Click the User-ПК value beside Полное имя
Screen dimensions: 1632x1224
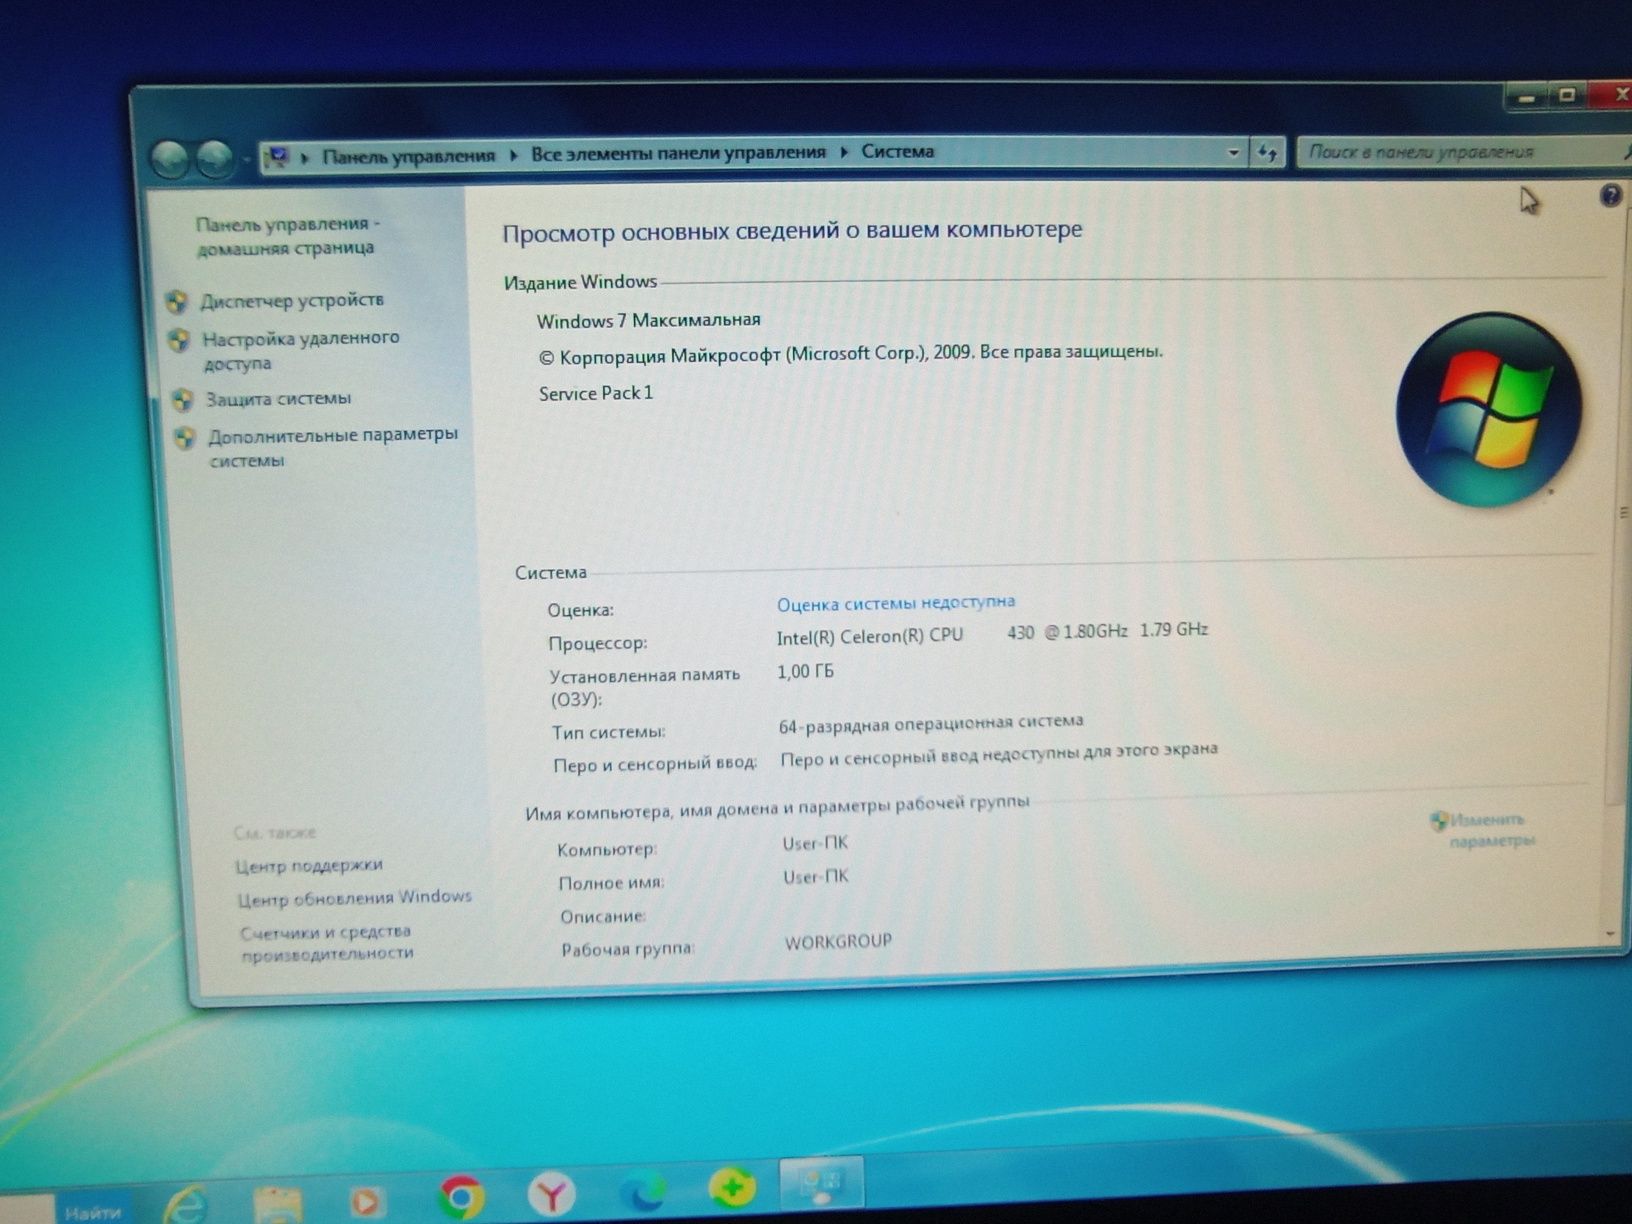[815, 877]
